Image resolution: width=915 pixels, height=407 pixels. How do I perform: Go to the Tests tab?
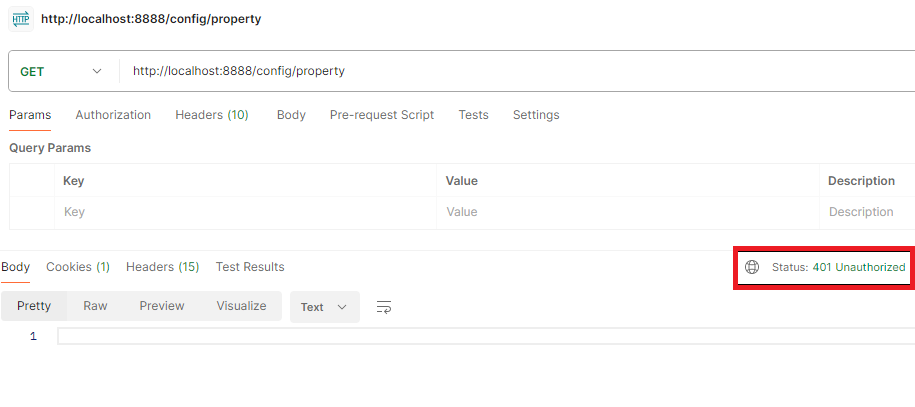pyautogui.click(x=473, y=115)
